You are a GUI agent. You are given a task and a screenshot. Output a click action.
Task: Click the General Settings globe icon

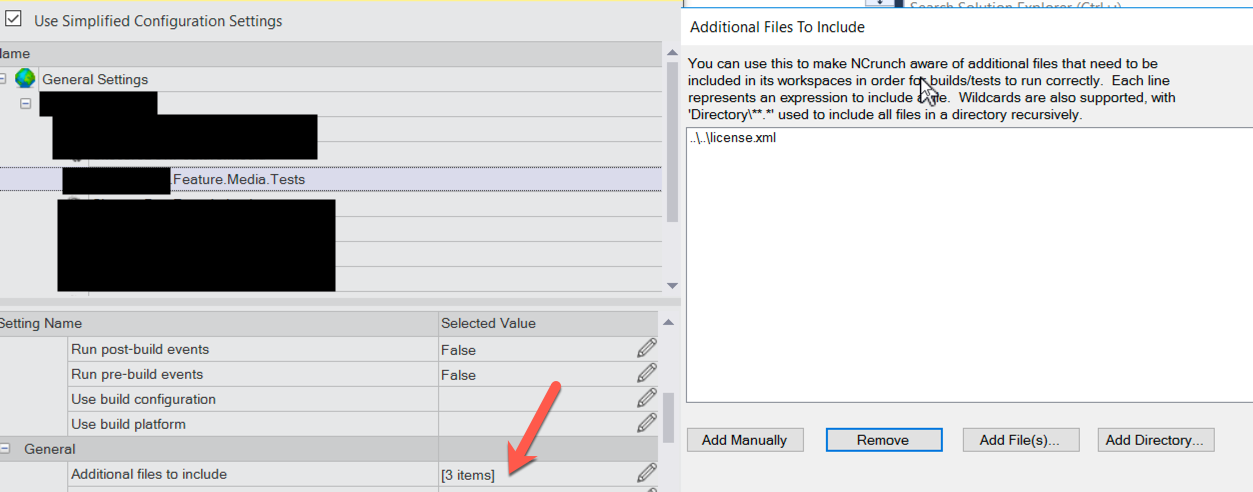point(25,79)
